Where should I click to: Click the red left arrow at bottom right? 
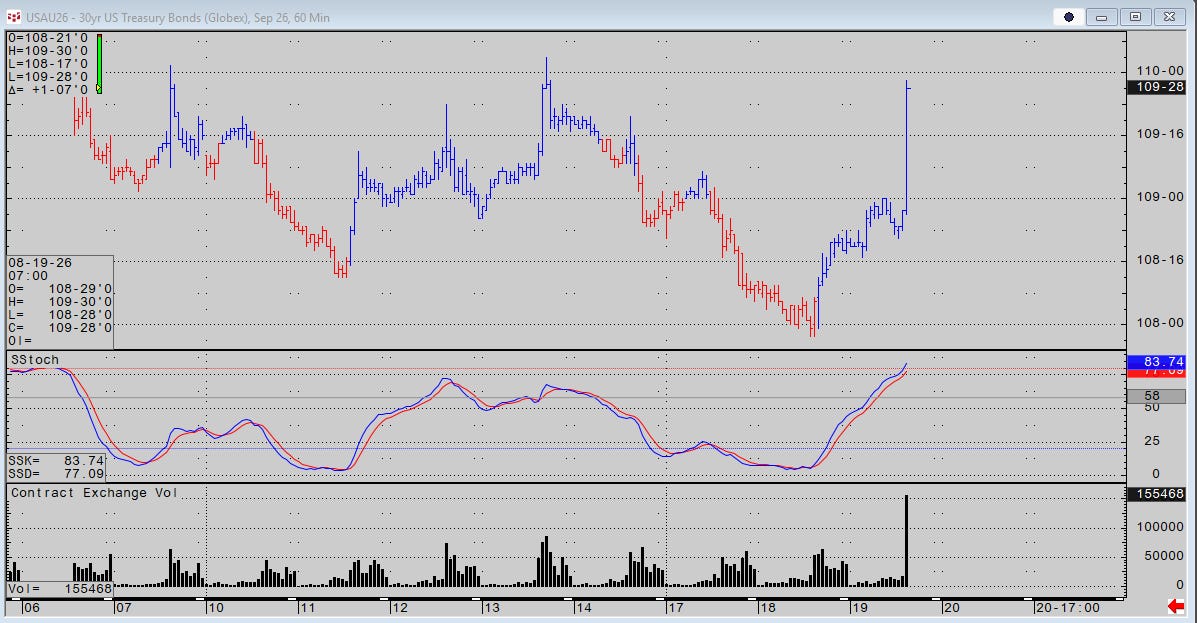click(x=1176, y=606)
